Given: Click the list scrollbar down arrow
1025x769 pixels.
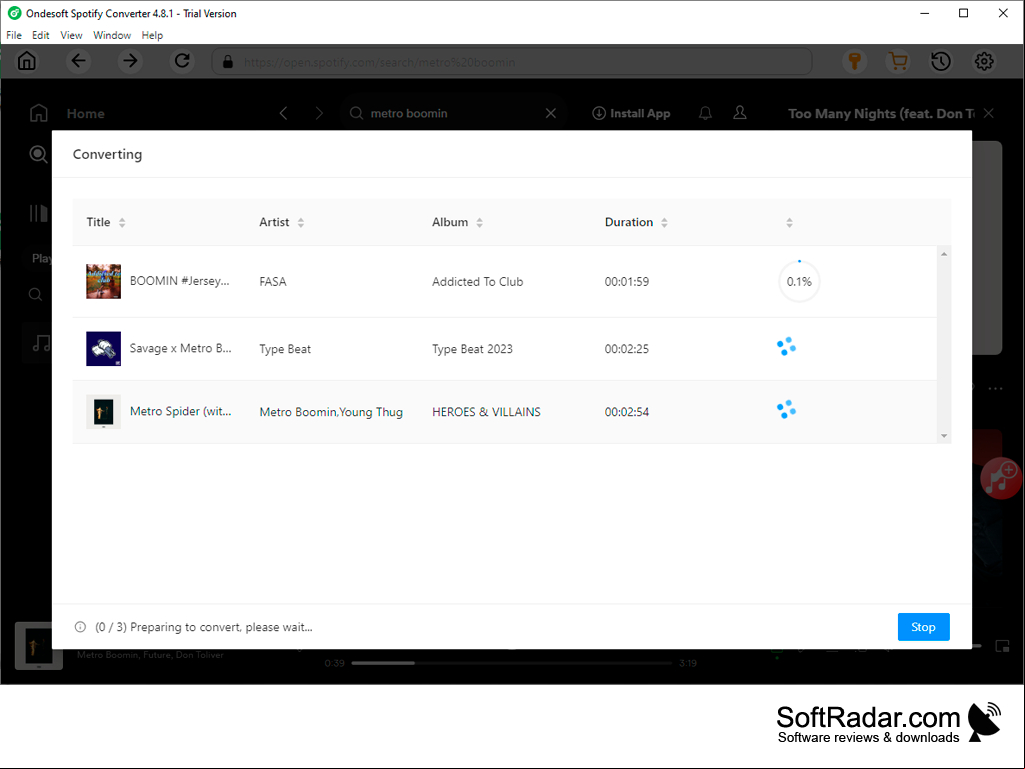Looking at the screenshot, I should pyautogui.click(x=944, y=436).
